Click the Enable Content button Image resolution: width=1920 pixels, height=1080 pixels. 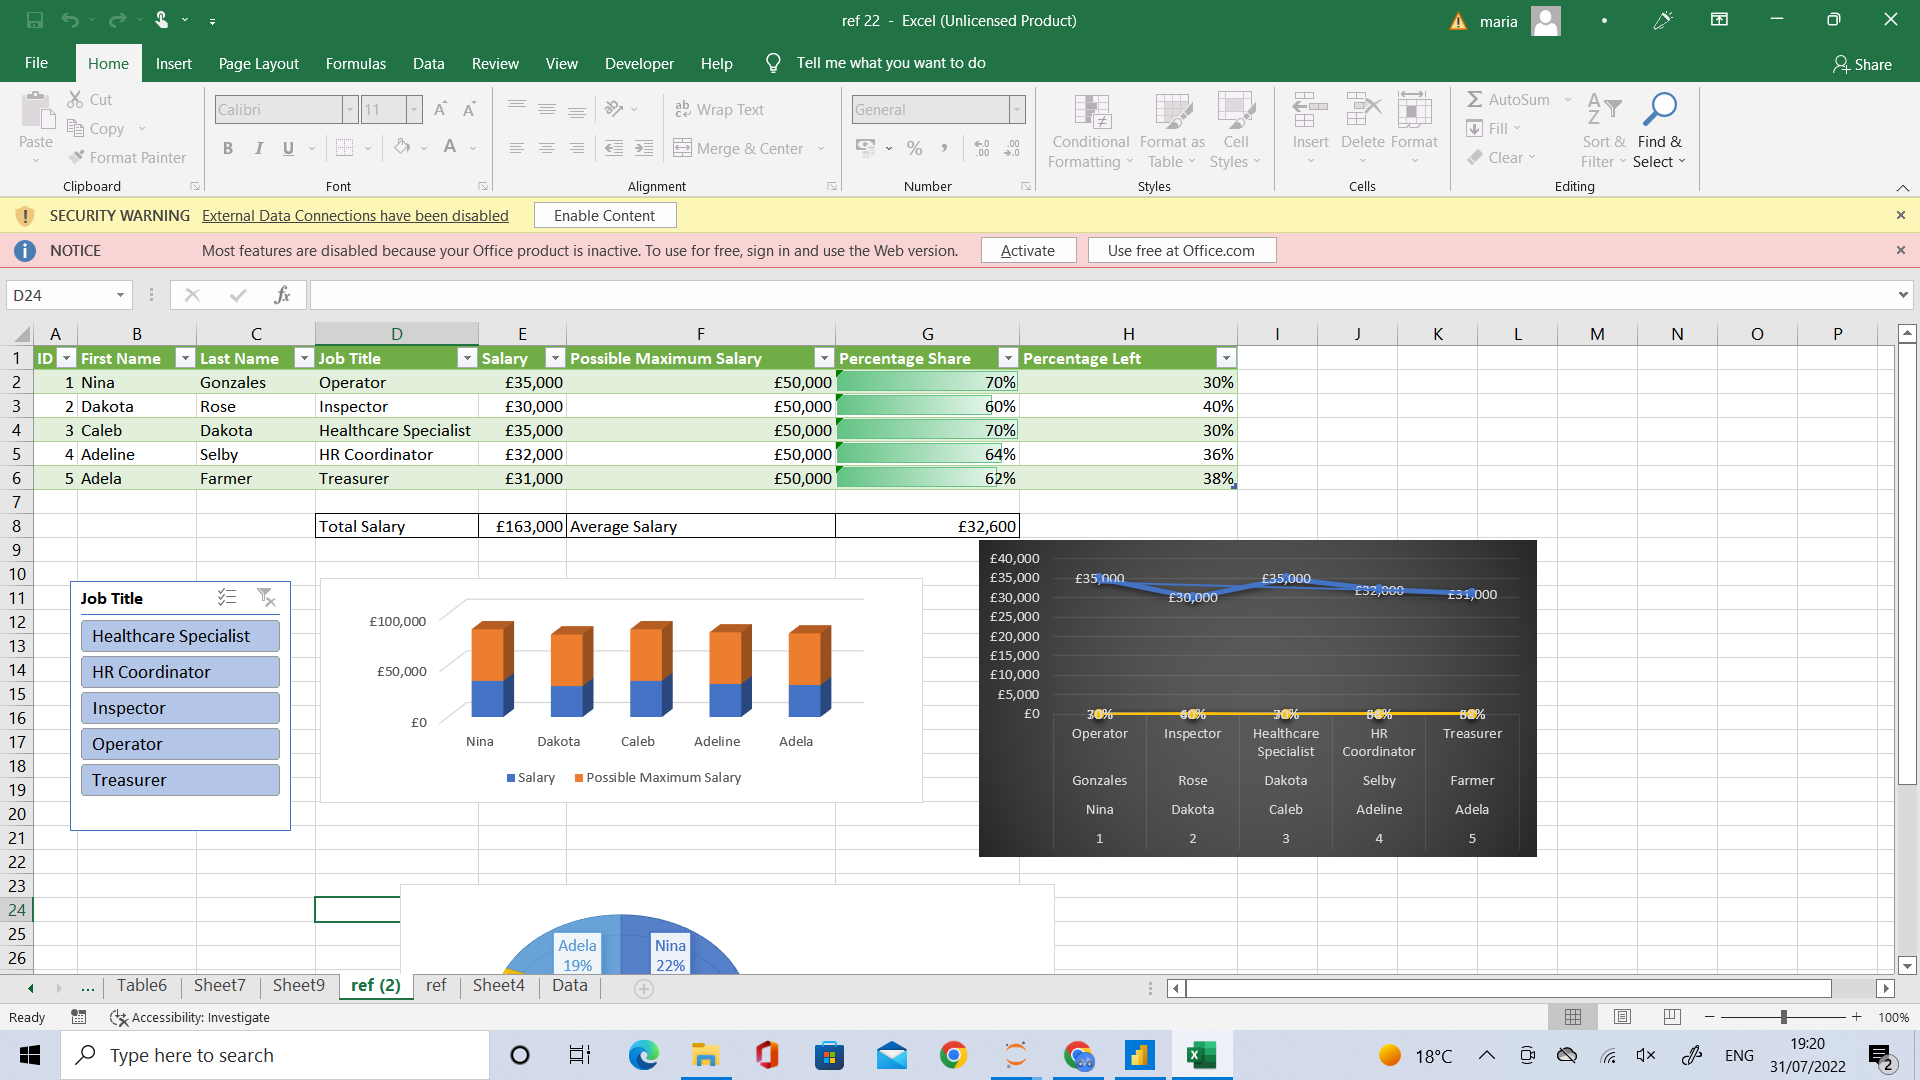pos(604,214)
